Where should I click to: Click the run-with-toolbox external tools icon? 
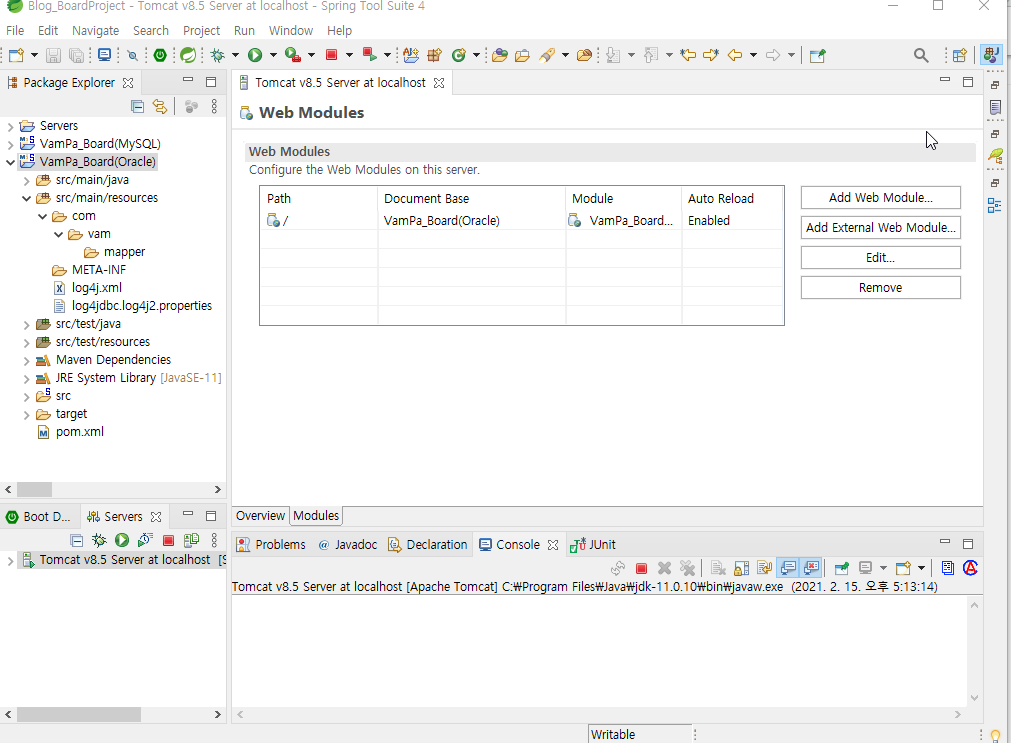[x=293, y=55]
